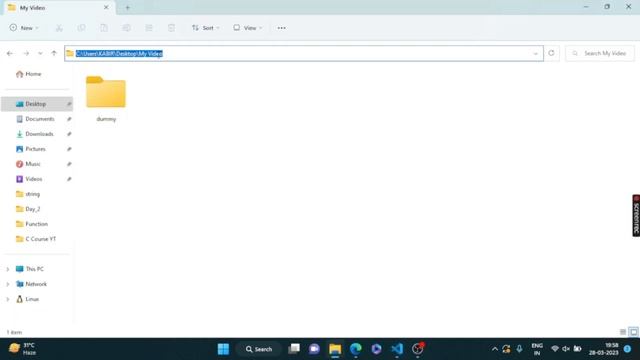
Task: Open the recent locations chevron
Action: pyautogui.click(x=40, y=53)
